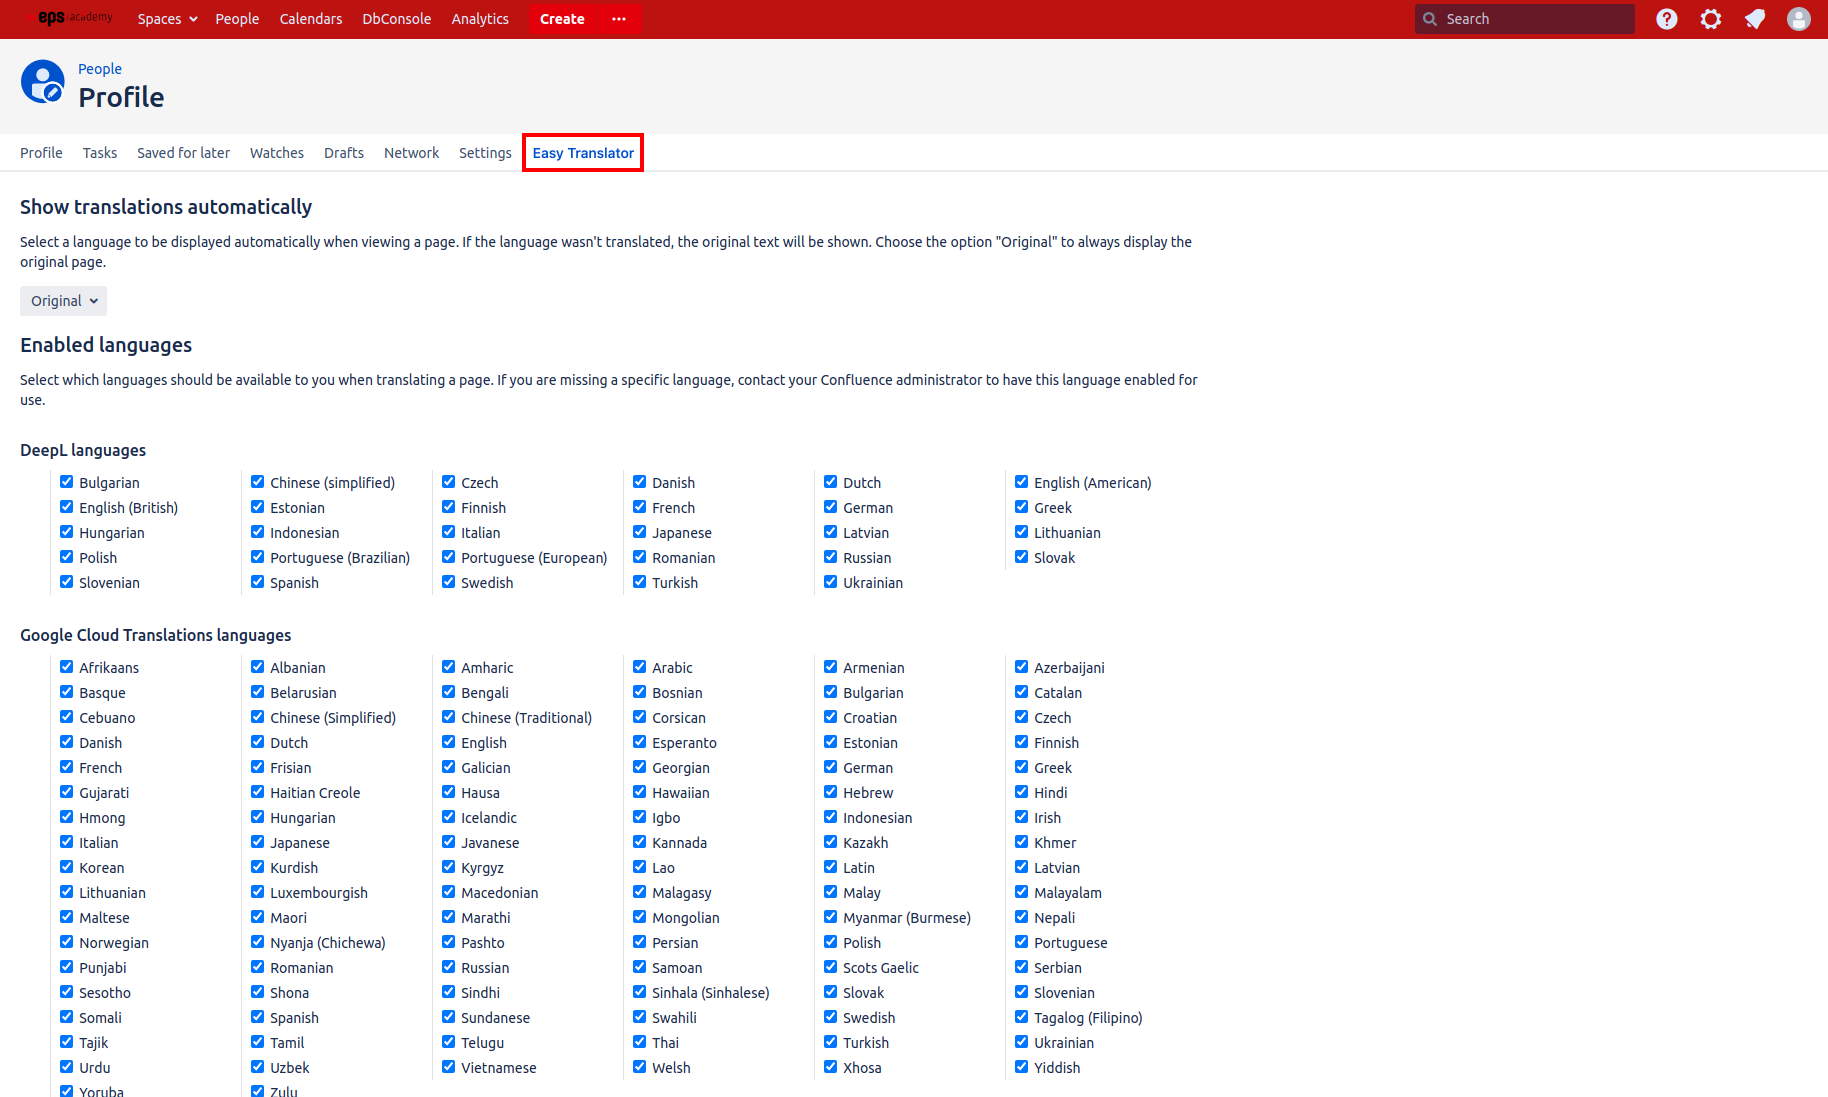The width and height of the screenshot is (1828, 1097).
Task: Open the Create button menu
Action: (x=561, y=19)
